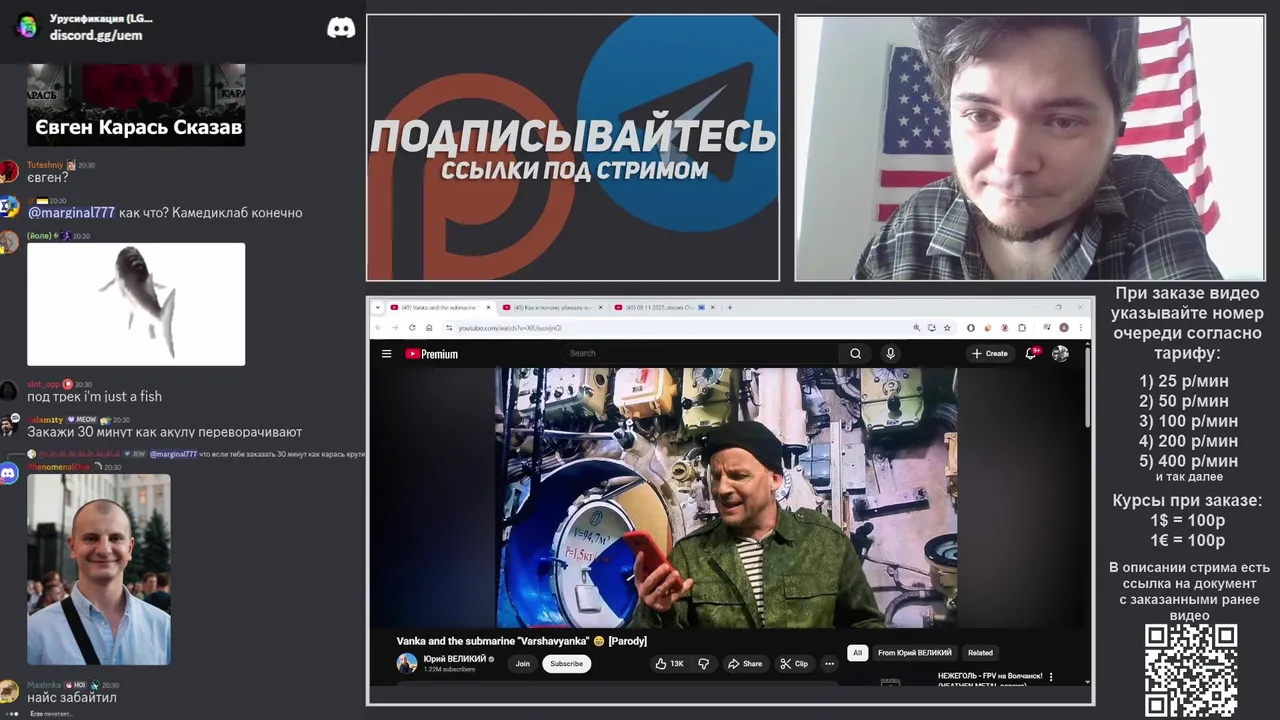Open the YouTube account avatar menu
1280x720 pixels.
[x=1061, y=353]
